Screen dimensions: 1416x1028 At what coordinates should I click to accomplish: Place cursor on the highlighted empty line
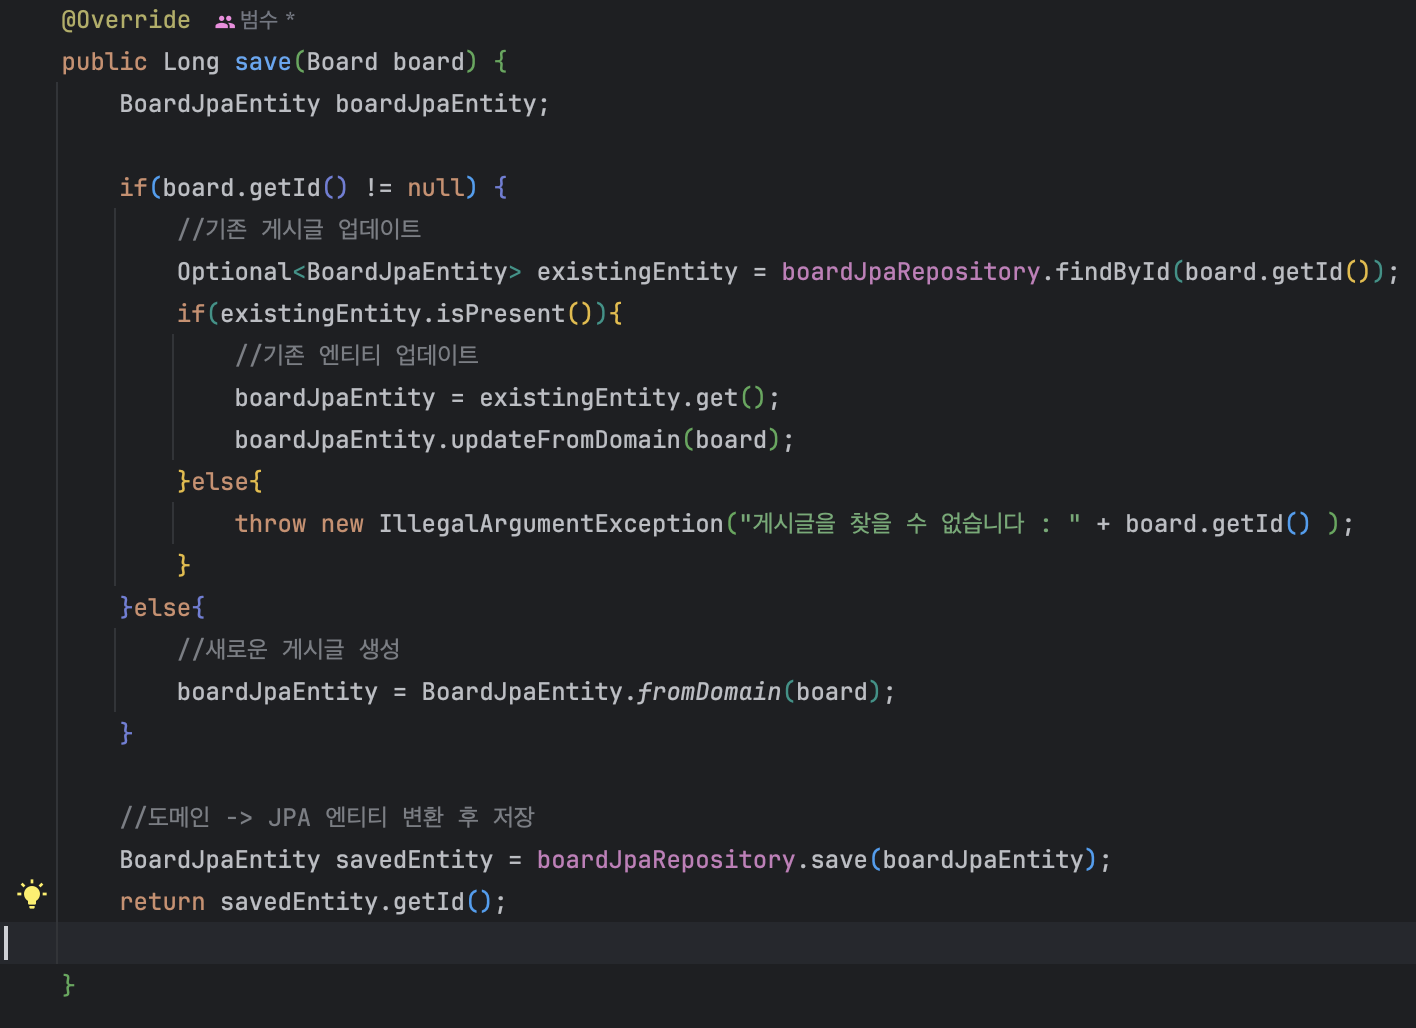pyautogui.click(x=700, y=943)
